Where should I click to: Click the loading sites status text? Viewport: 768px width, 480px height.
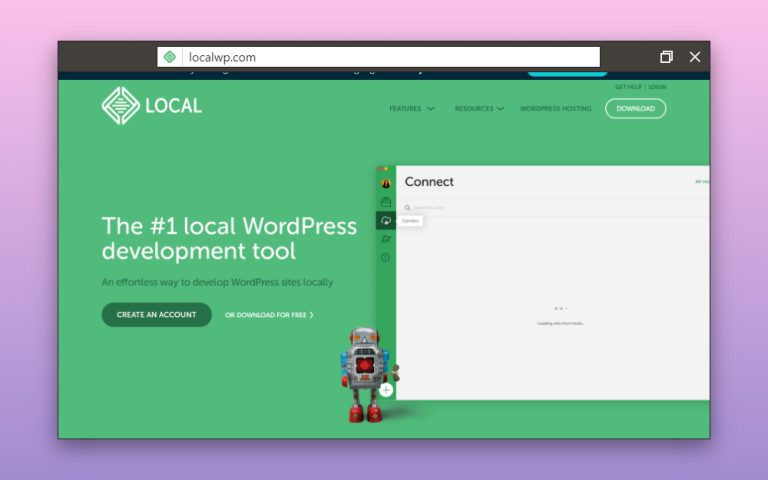pyautogui.click(x=561, y=323)
